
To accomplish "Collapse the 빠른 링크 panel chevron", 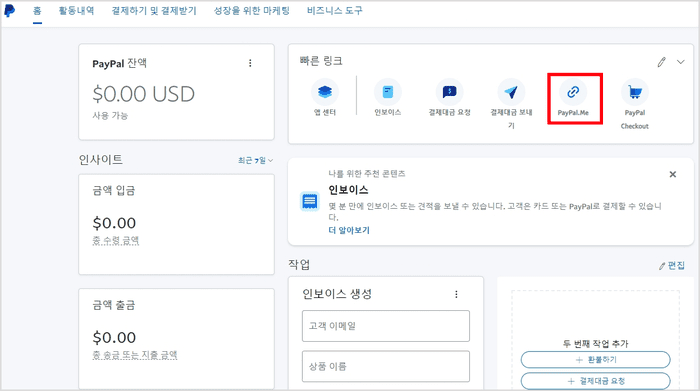I will coord(680,62).
